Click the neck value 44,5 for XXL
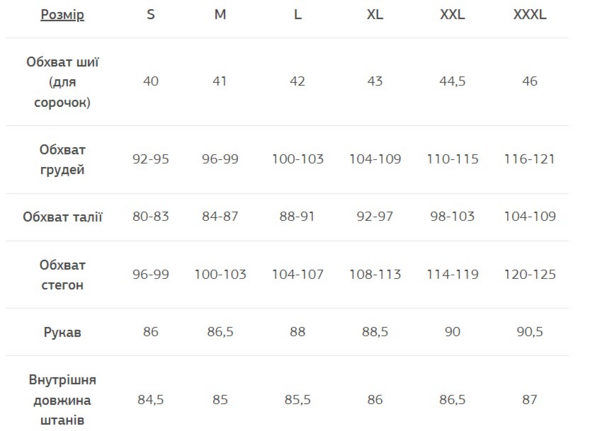 point(453,81)
